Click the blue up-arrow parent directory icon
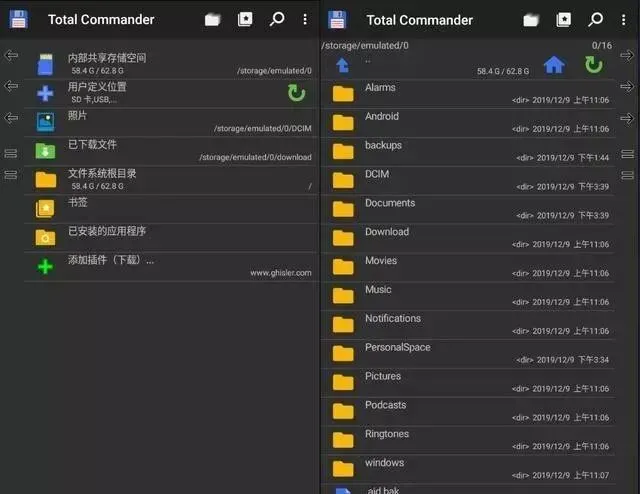Image resolution: width=640 pixels, height=494 pixels. [342, 65]
